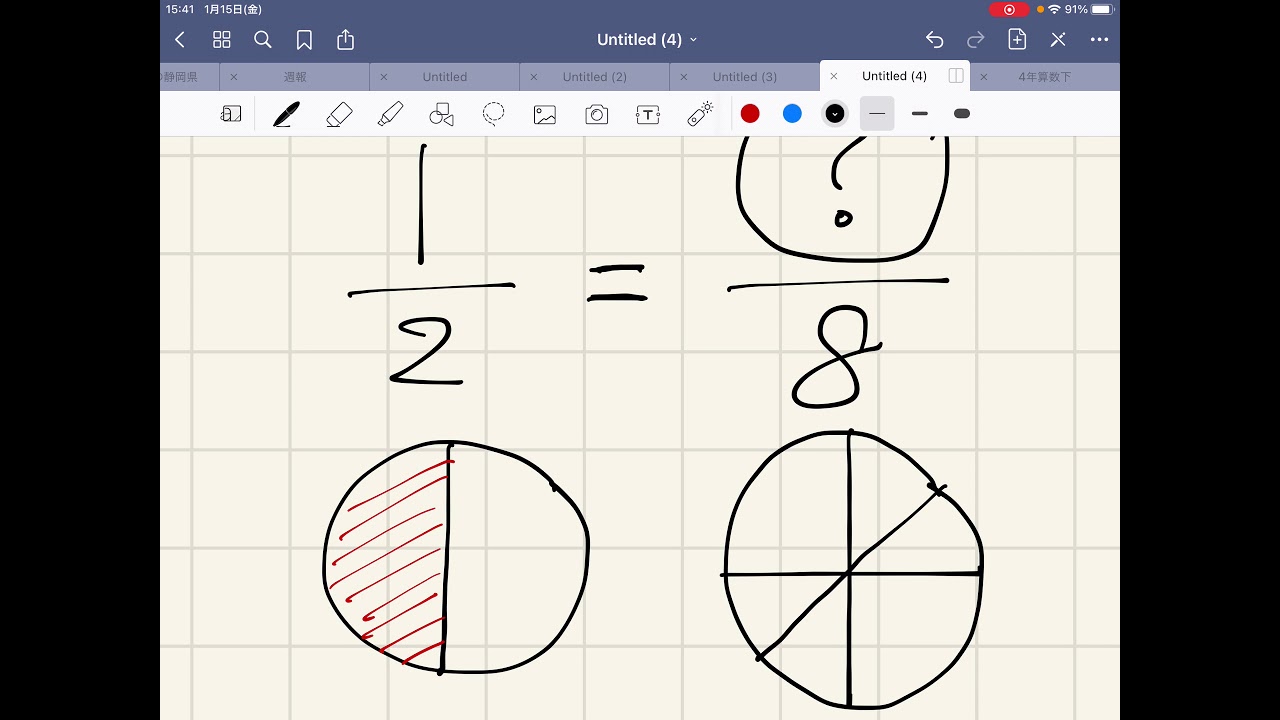Close the Untitled (2) tab

[534, 77]
